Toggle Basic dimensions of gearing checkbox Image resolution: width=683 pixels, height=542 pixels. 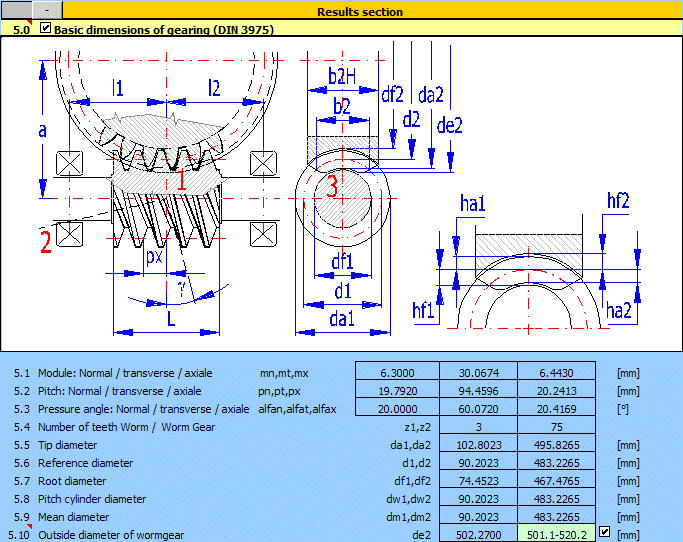tap(45, 28)
